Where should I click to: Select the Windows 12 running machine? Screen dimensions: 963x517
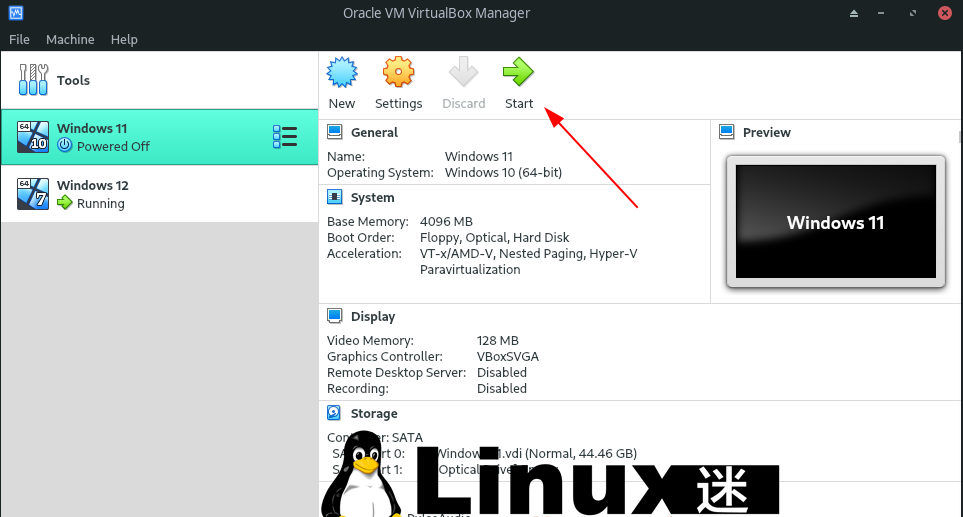[159, 194]
